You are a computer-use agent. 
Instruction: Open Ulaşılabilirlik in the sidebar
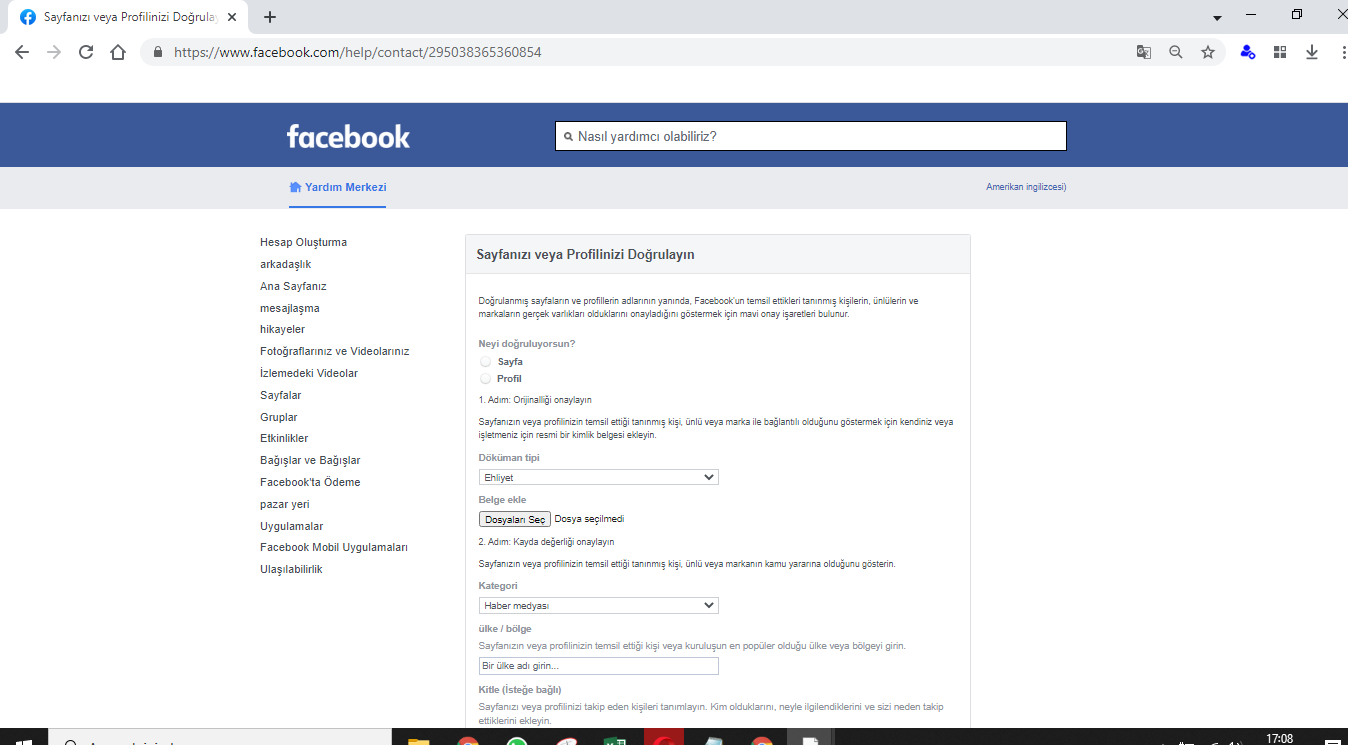(x=291, y=569)
